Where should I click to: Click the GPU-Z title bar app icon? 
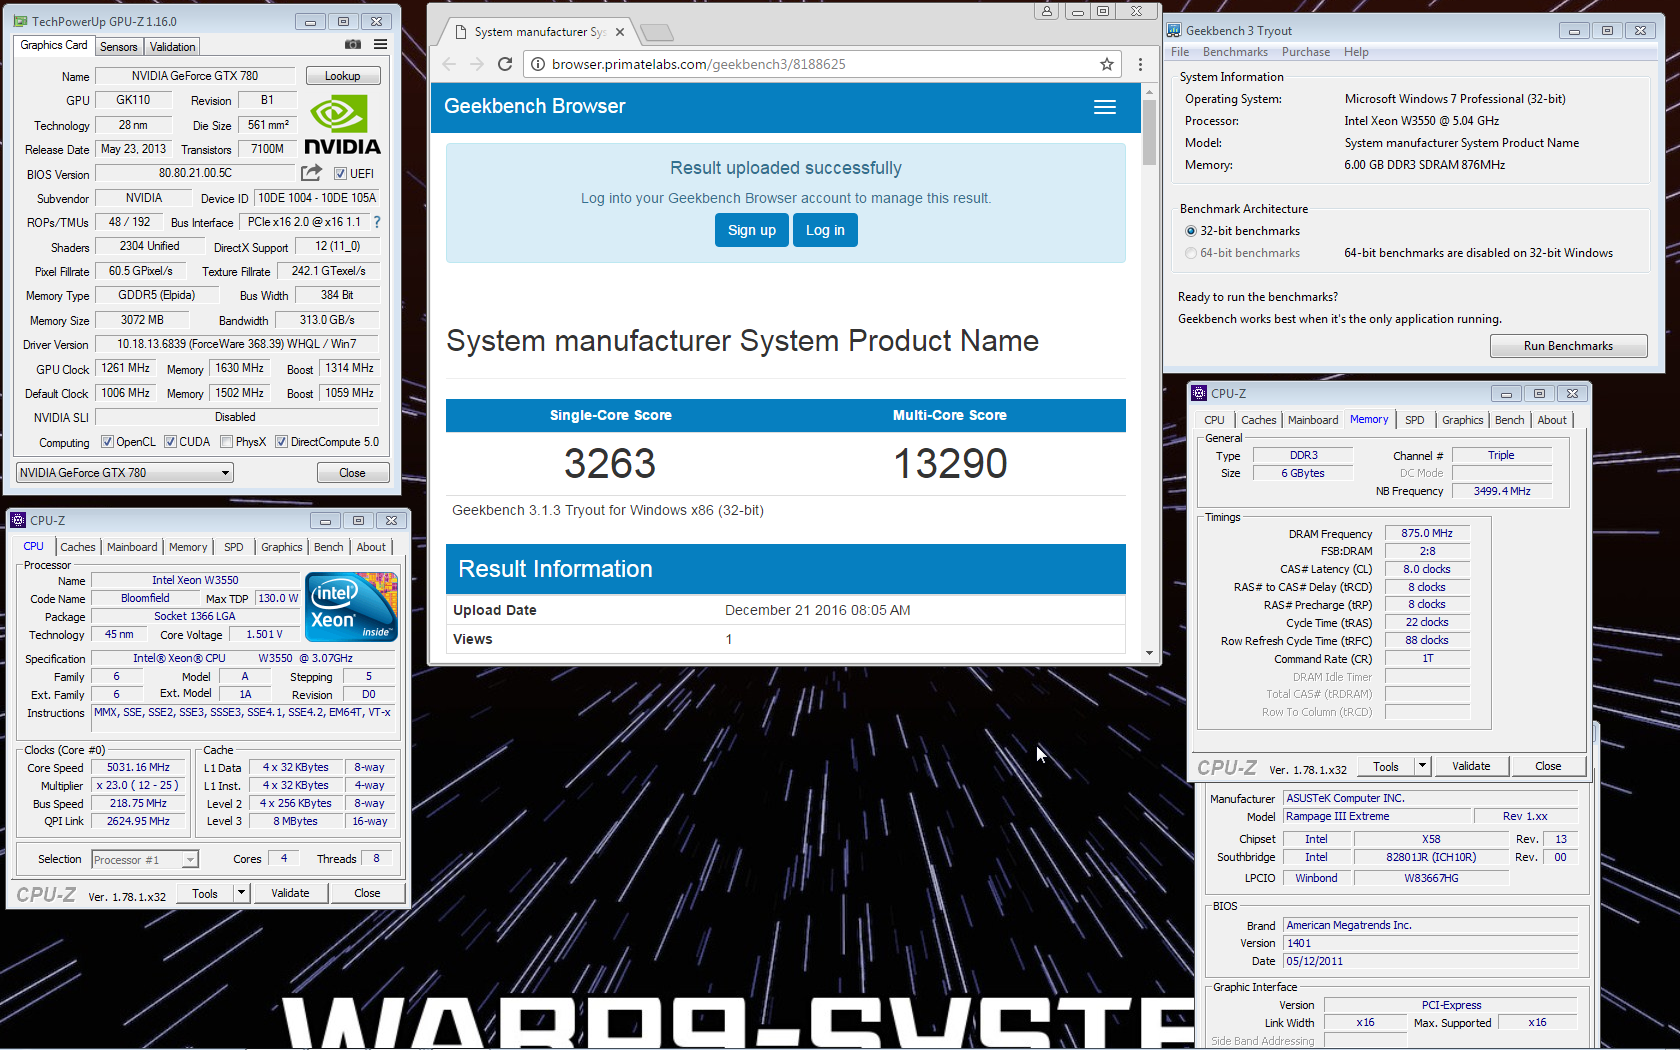(20, 21)
